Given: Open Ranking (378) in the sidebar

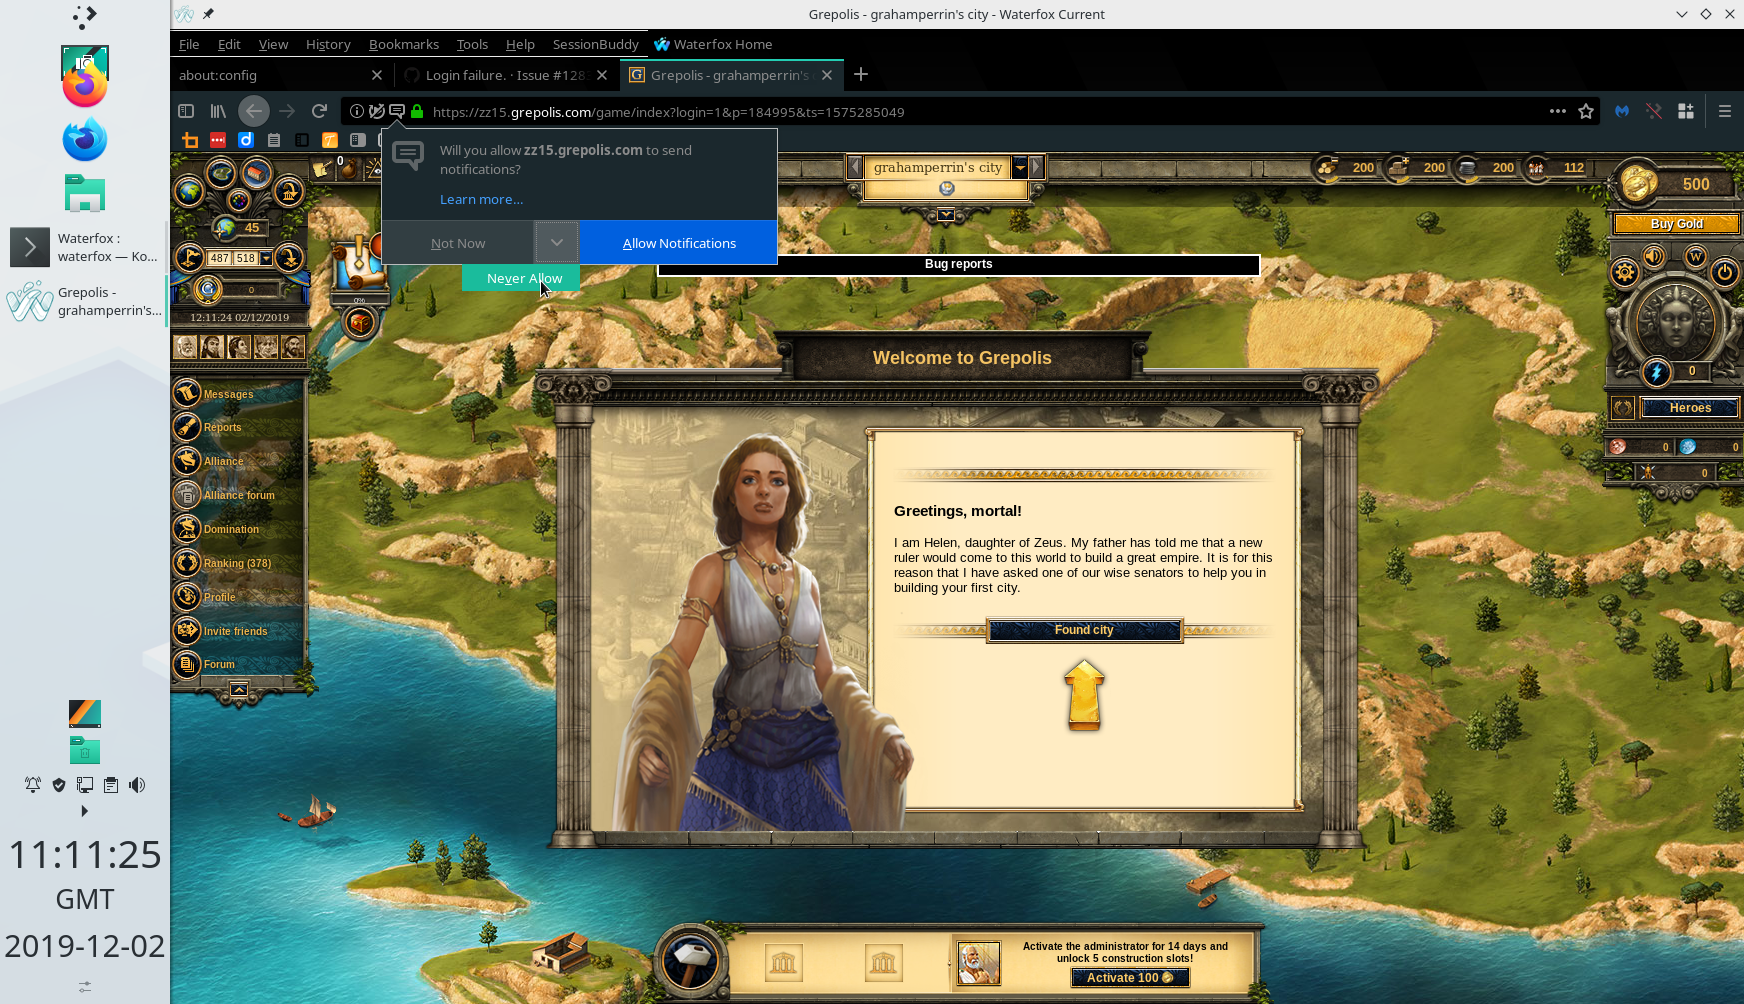Looking at the screenshot, I should click(x=237, y=563).
